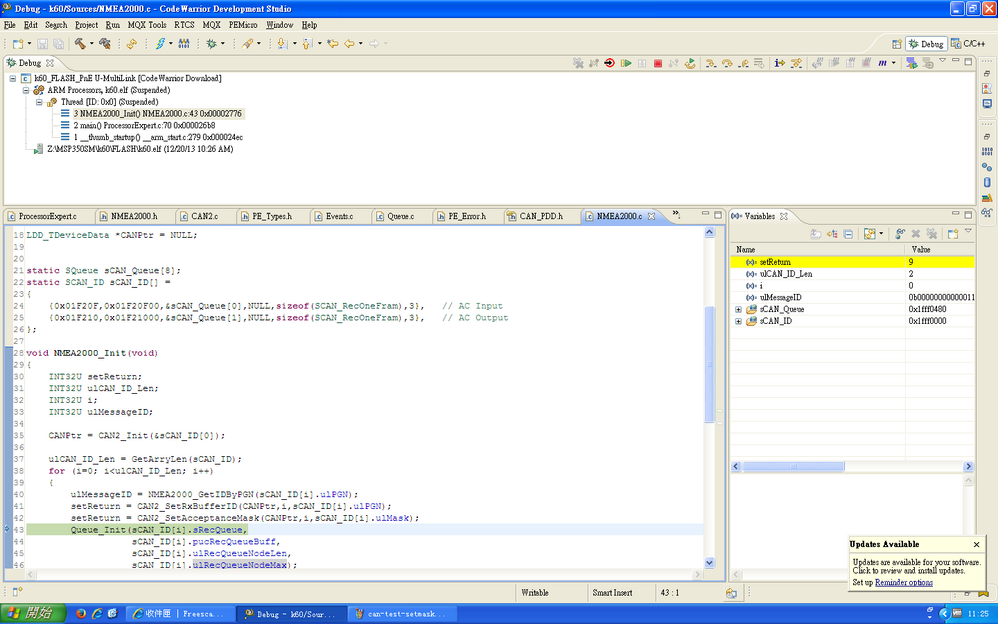Show hidden editor tabs list chevron
Viewport: 998px width, 624px height.
pos(676,215)
